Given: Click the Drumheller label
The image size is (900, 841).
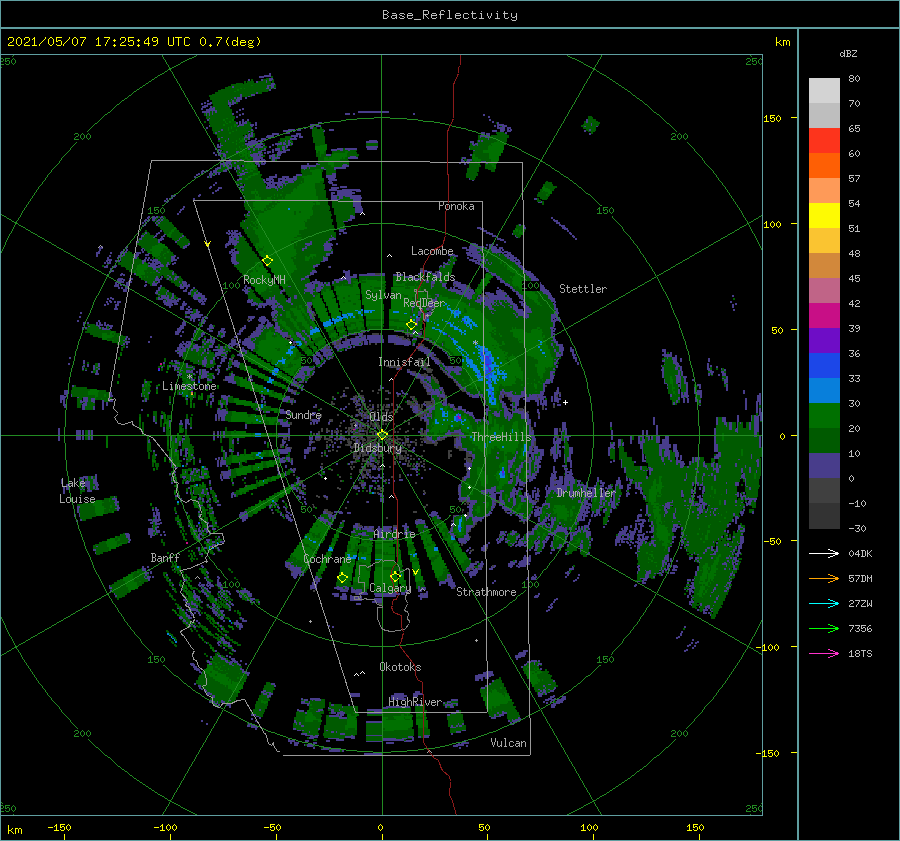Looking at the screenshot, I should click(x=586, y=493).
